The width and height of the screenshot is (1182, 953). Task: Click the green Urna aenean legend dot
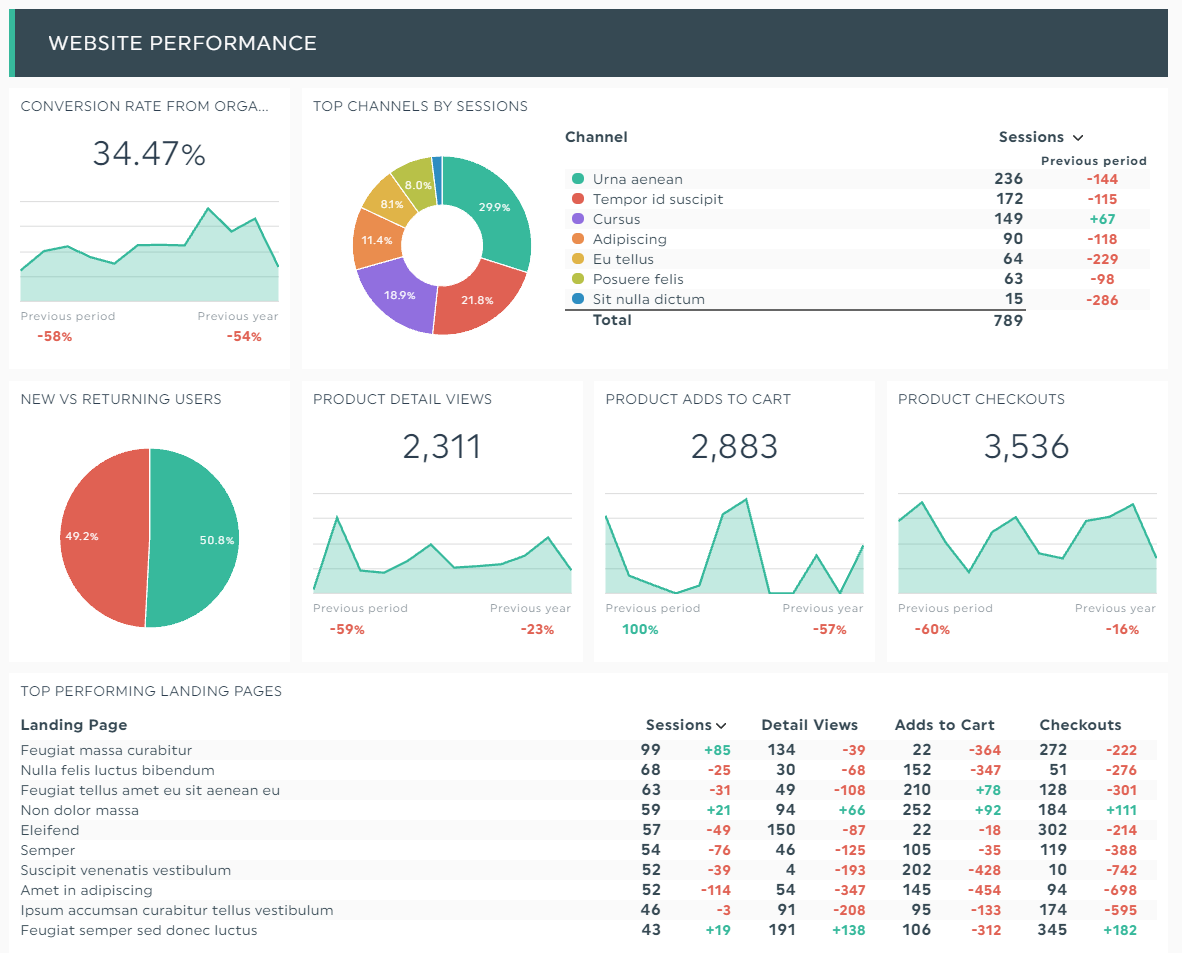coord(577,179)
